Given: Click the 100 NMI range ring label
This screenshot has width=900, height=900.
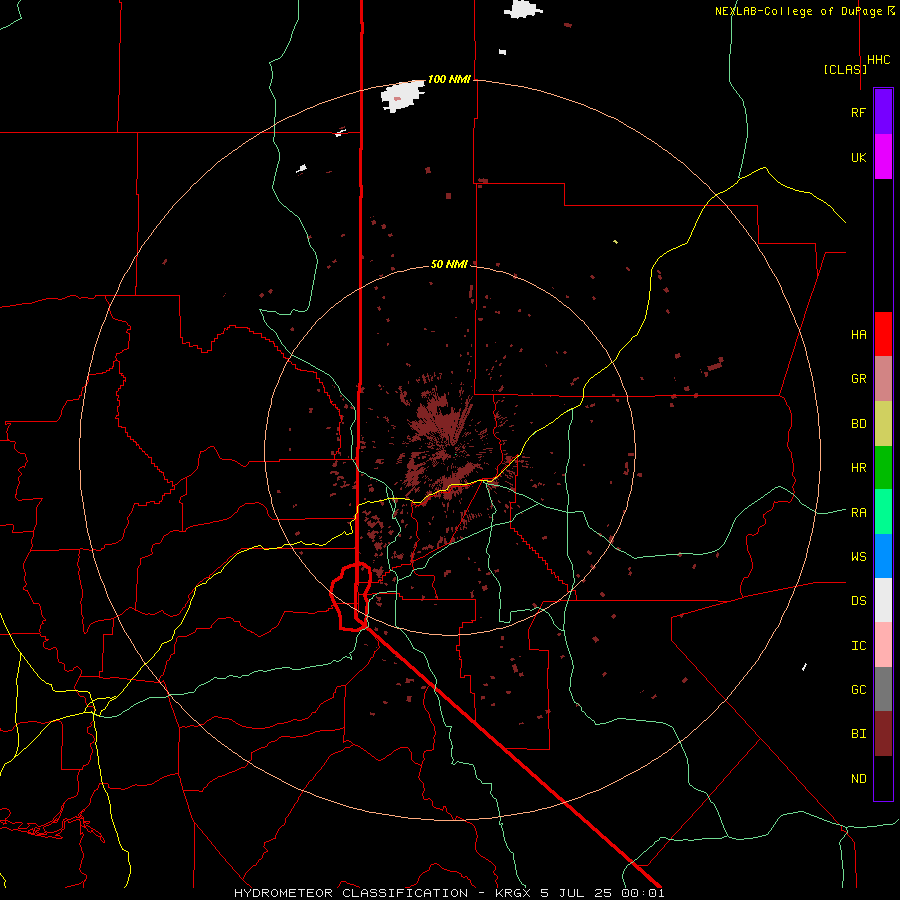Looking at the screenshot, I should point(449,79).
